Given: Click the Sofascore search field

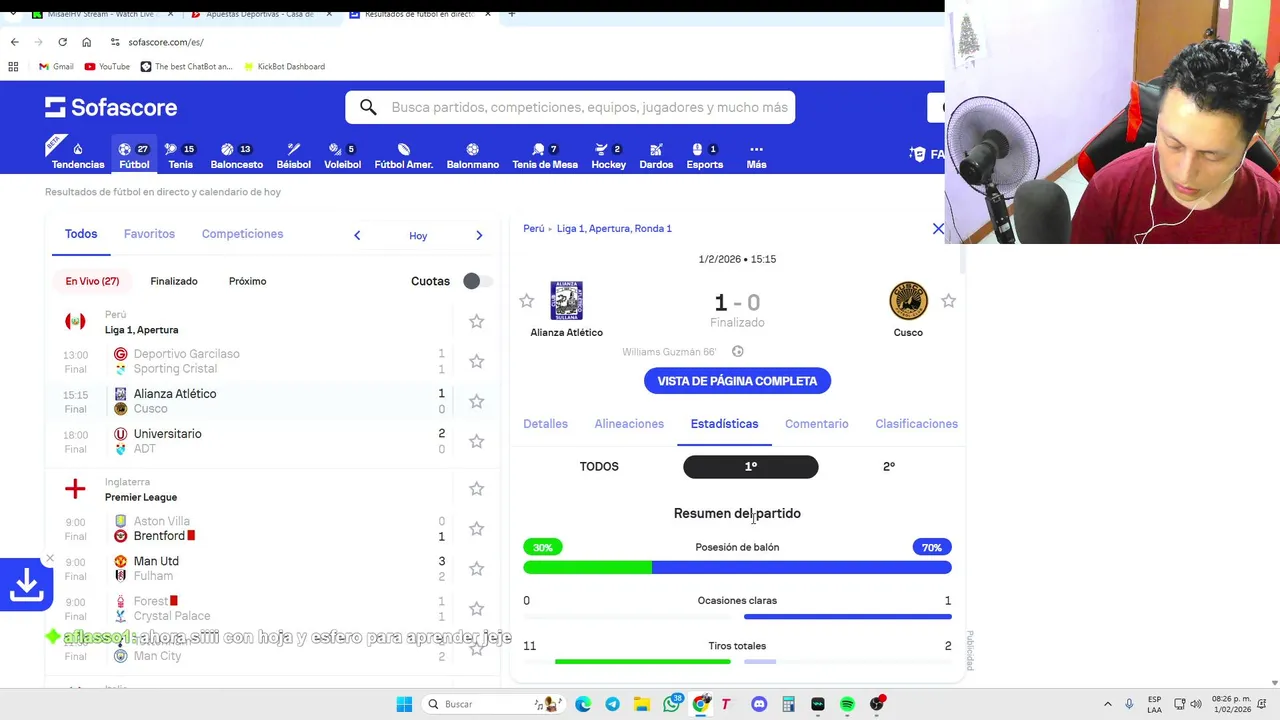Looking at the screenshot, I should [x=570, y=107].
